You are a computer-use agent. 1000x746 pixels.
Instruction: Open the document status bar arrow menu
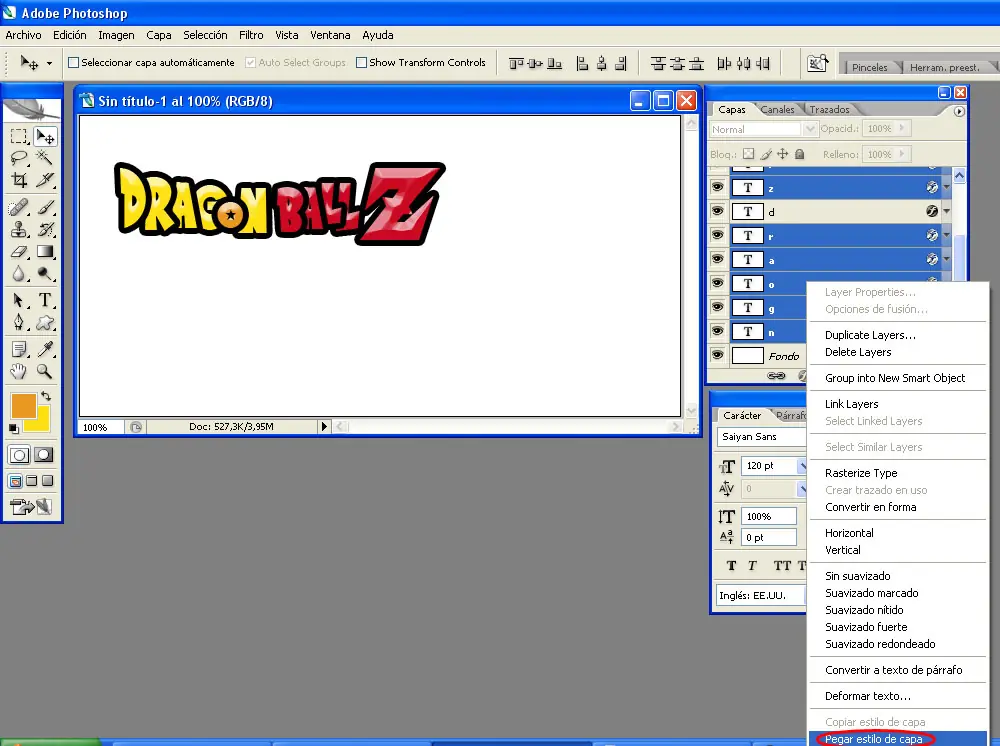[x=324, y=427]
